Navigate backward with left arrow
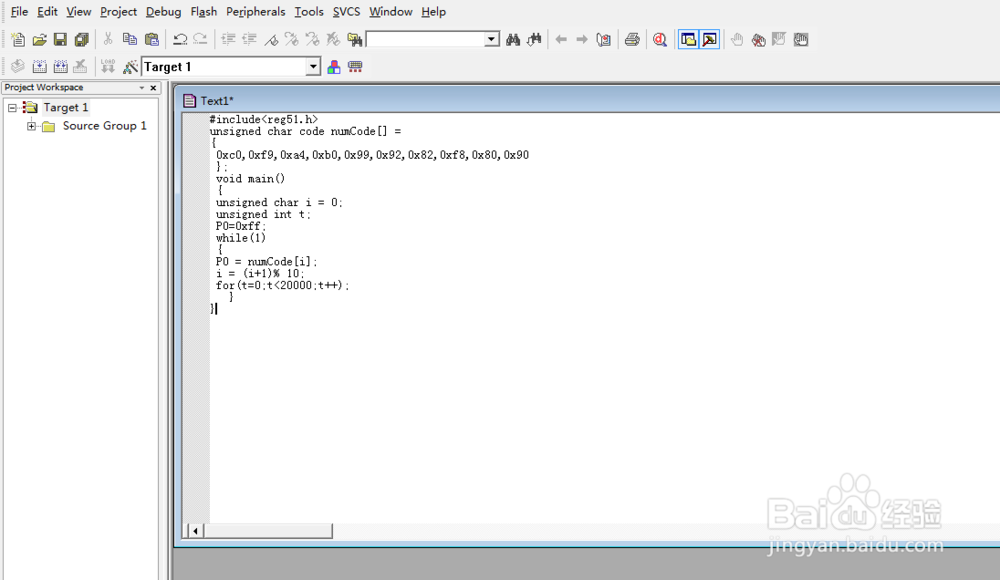The width and height of the screenshot is (1000, 580). pyautogui.click(x=561, y=40)
